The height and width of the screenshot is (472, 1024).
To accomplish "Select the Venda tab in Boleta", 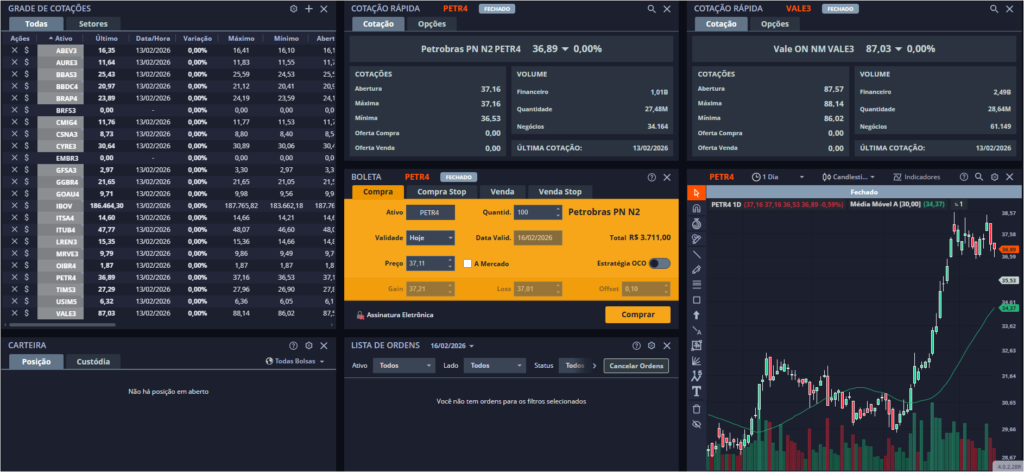I will coord(503,192).
